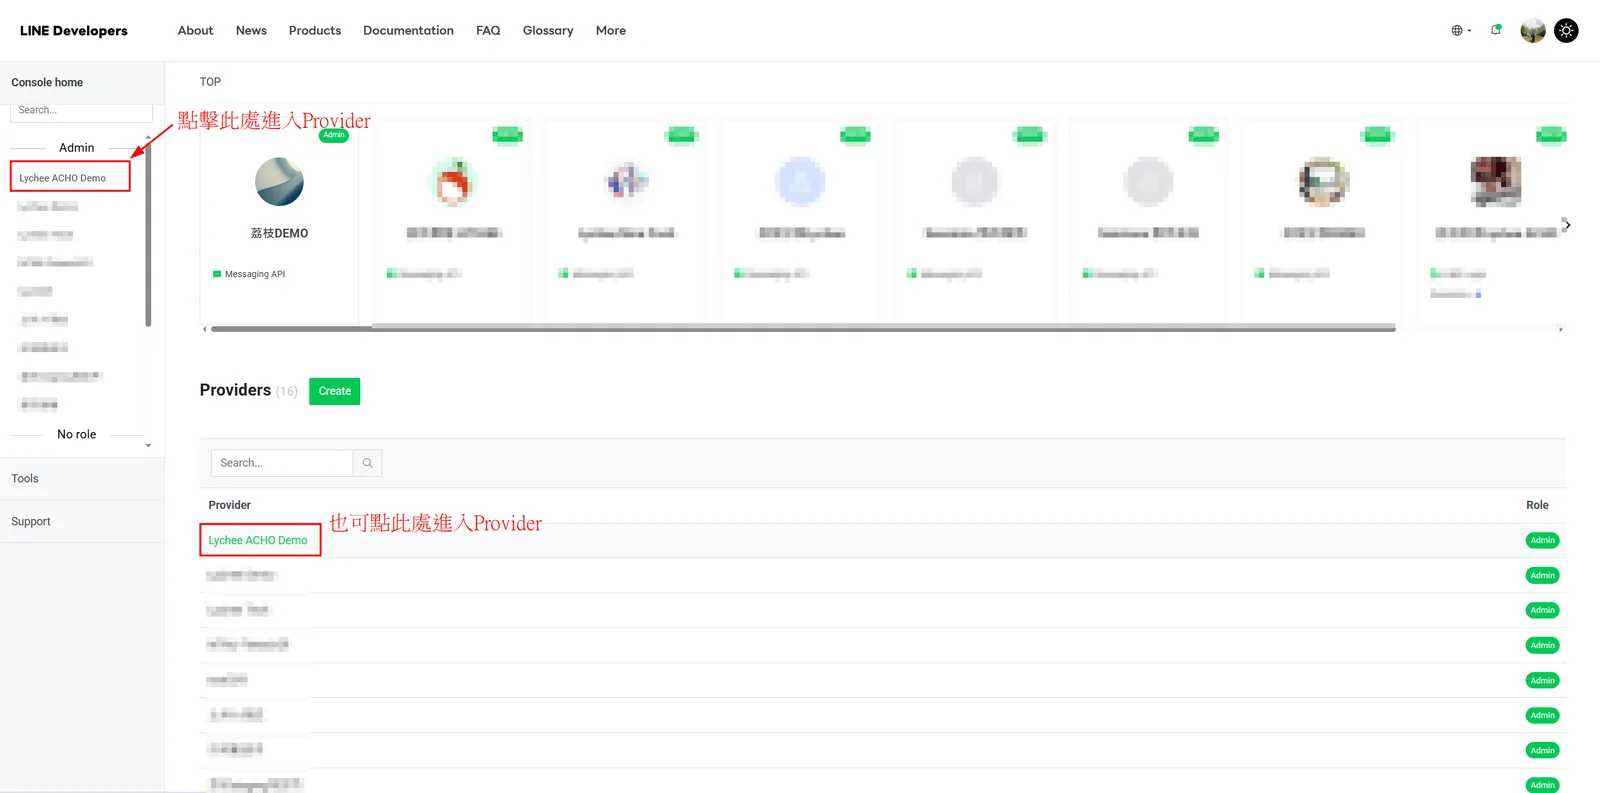Open the Products menu

[x=315, y=31]
